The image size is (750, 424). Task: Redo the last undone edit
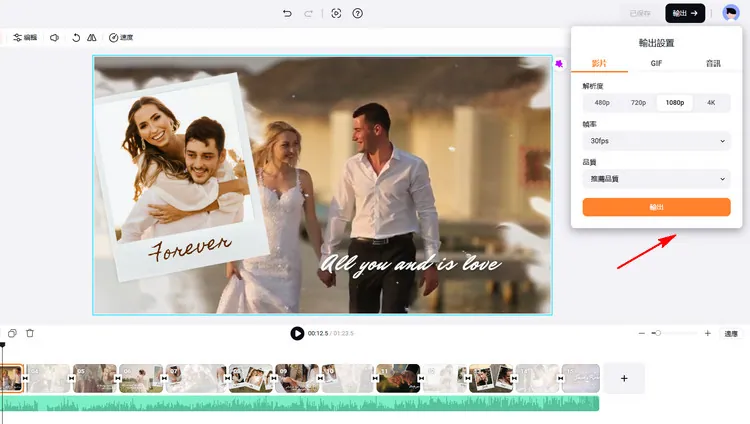point(309,13)
